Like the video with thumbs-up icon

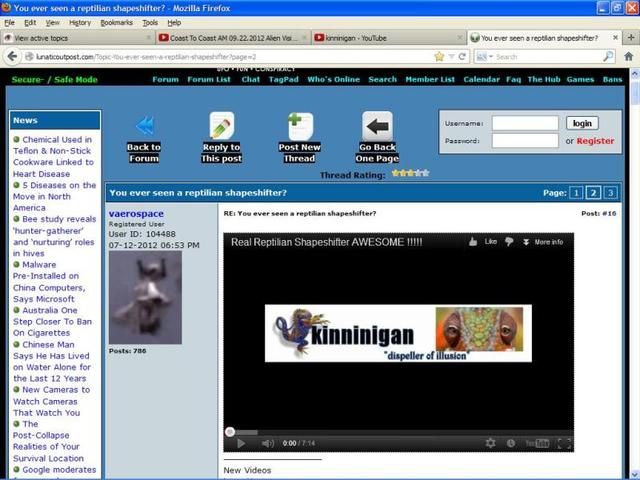(473, 242)
